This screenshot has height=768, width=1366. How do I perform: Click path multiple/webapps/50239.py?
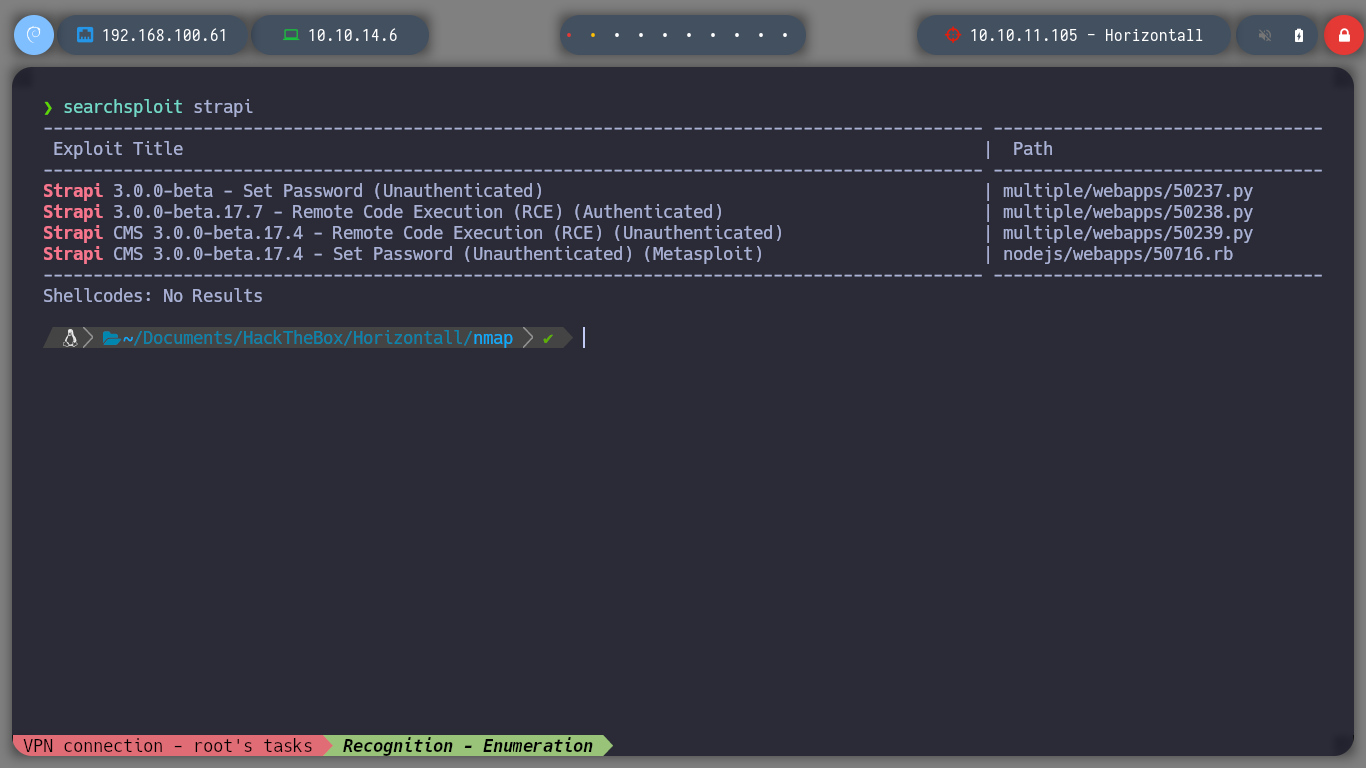(x=1128, y=233)
